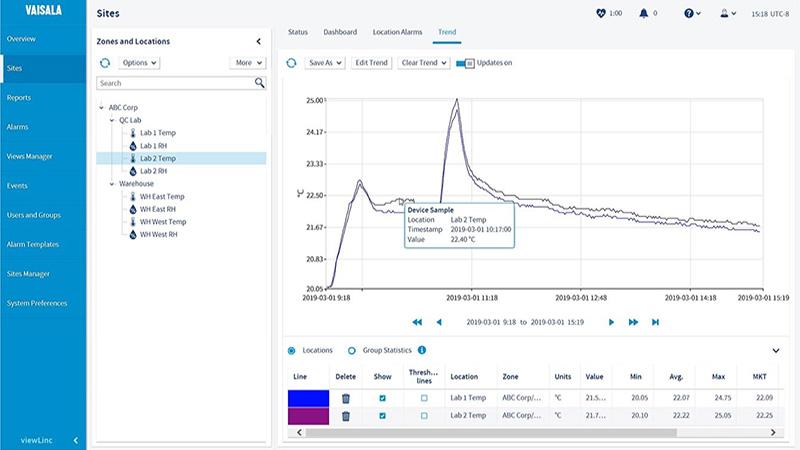Click the alarm bell icon in header
The height and width of the screenshot is (450, 800).
(643, 13)
